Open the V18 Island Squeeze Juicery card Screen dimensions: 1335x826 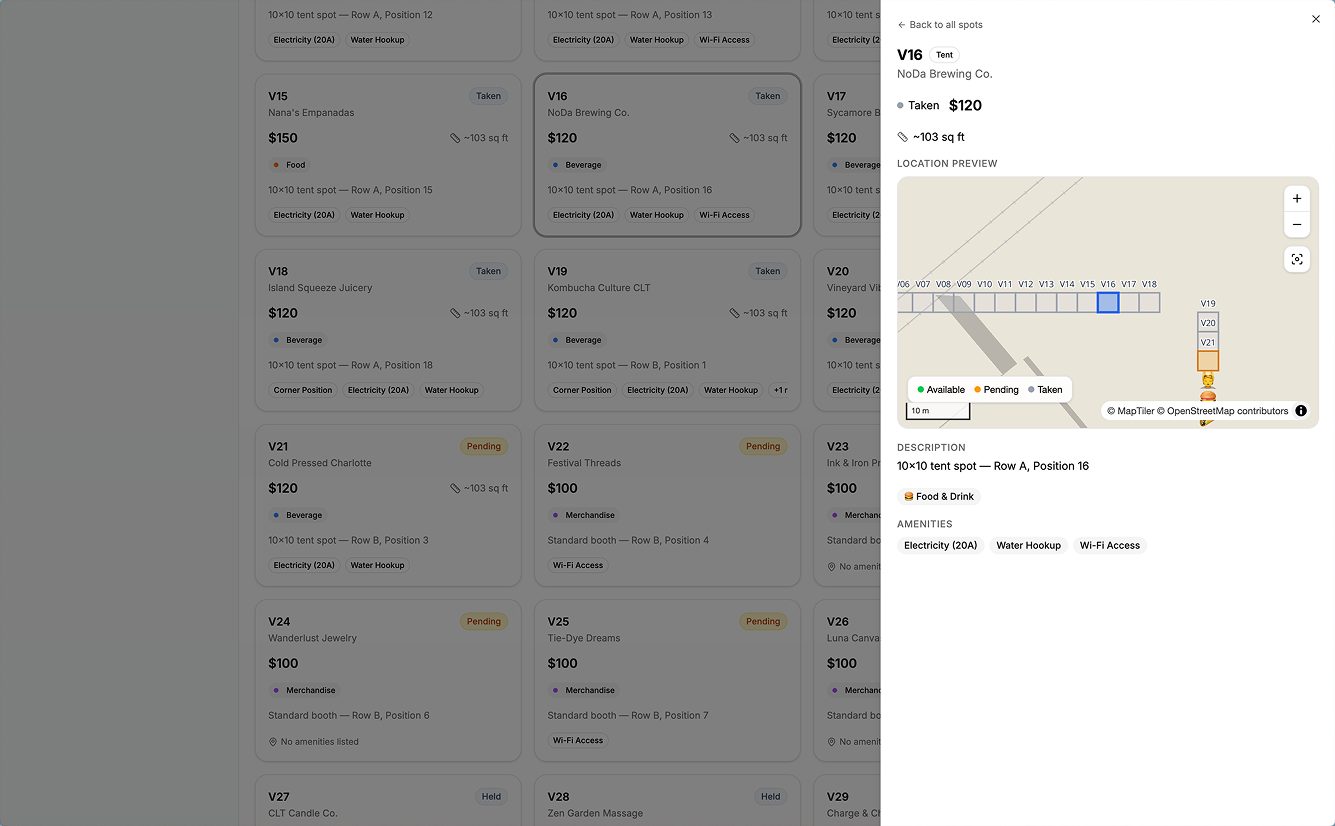point(388,330)
